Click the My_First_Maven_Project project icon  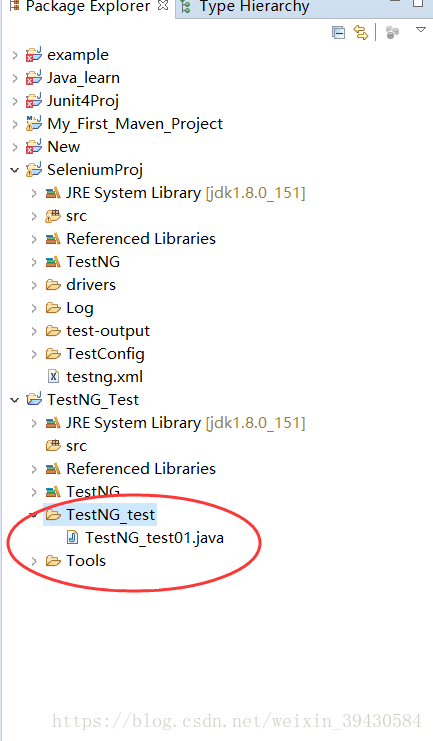34,124
